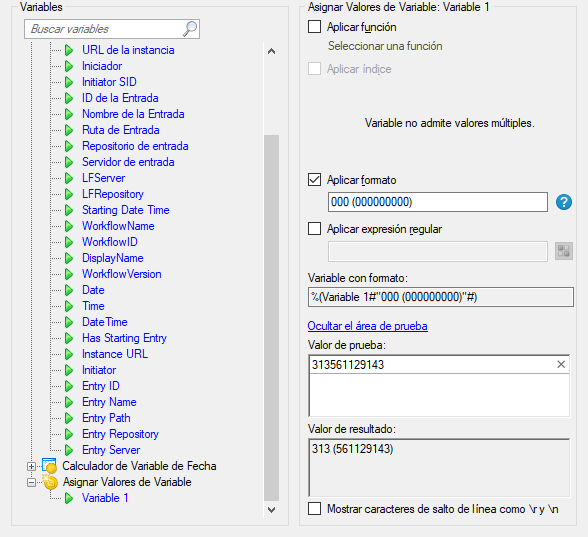Collapse the Asignar Valores de Variable node
Screen dimensions: 588x537
32,482
